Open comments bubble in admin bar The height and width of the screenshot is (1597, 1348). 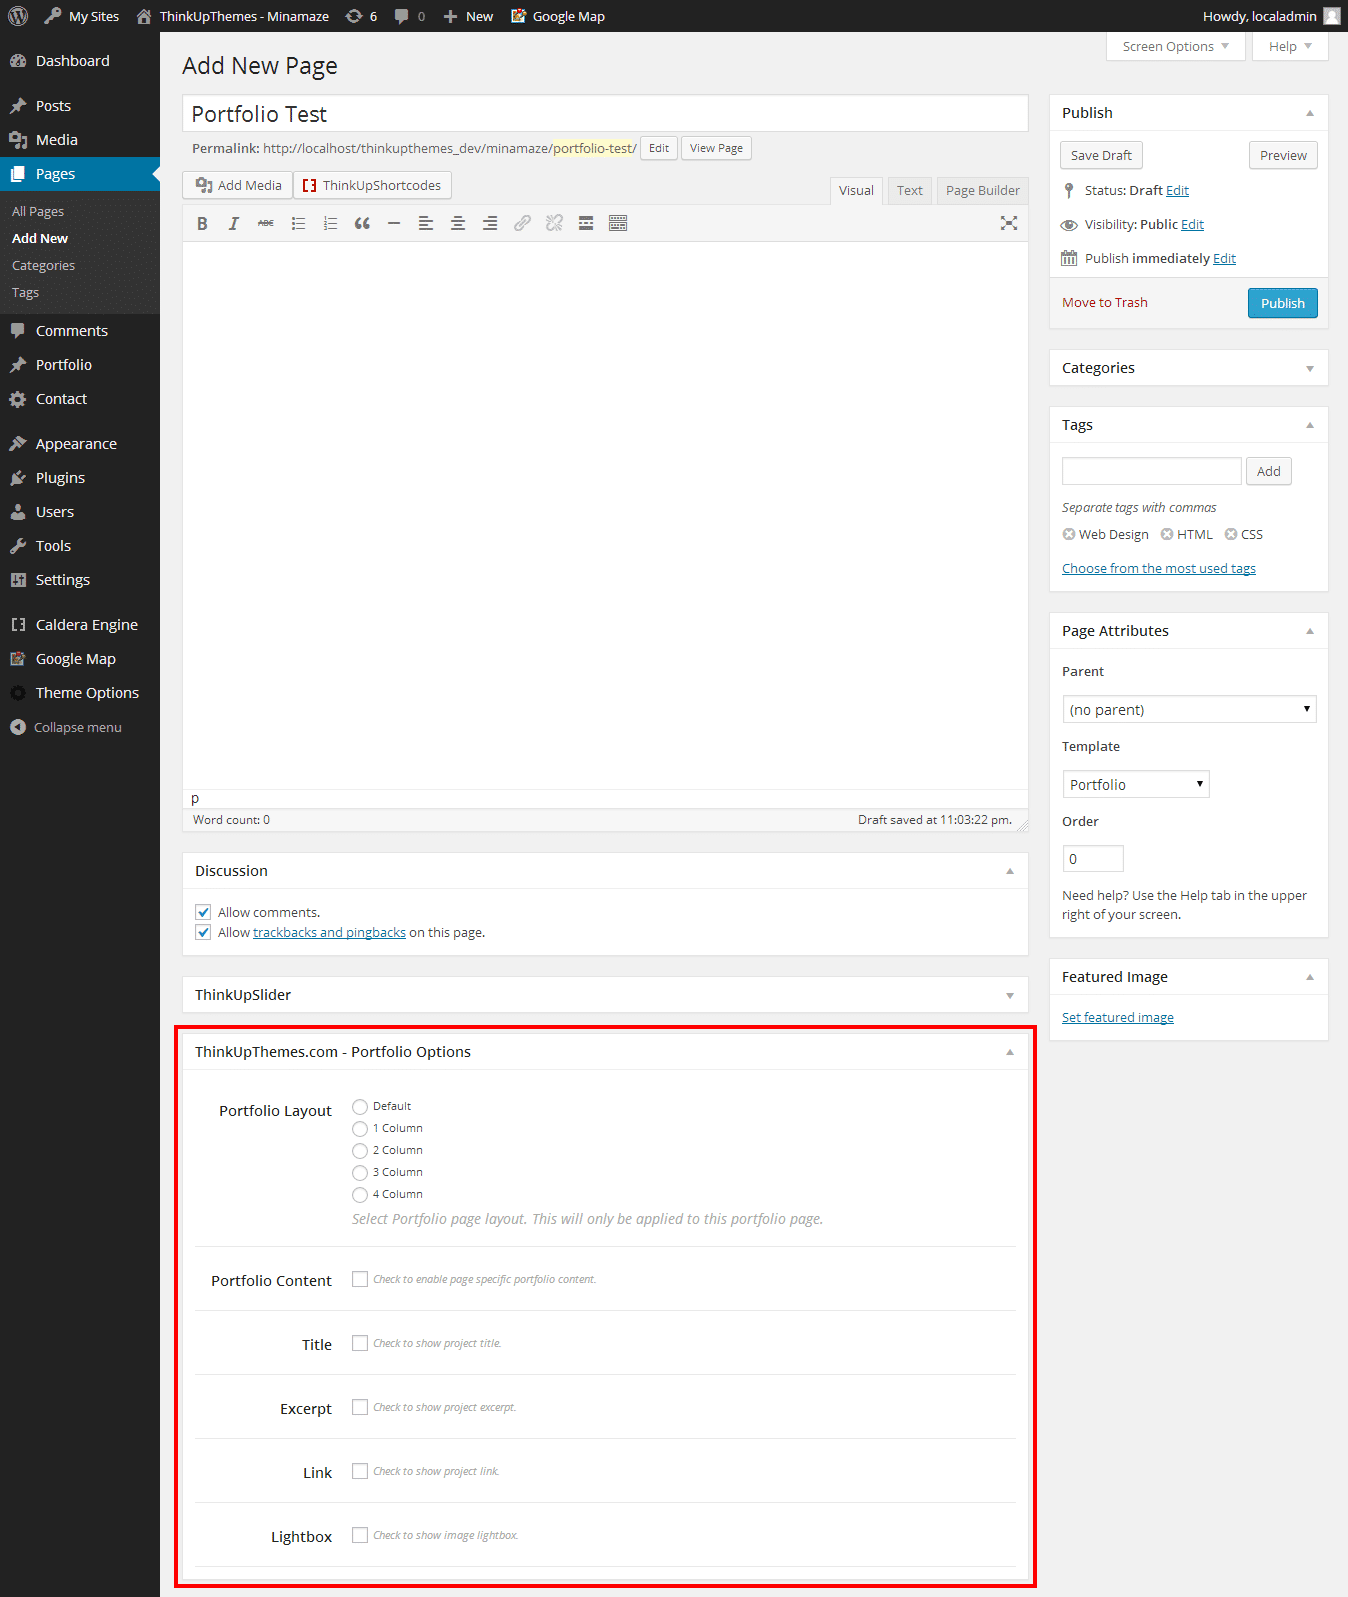[x=409, y=16]
